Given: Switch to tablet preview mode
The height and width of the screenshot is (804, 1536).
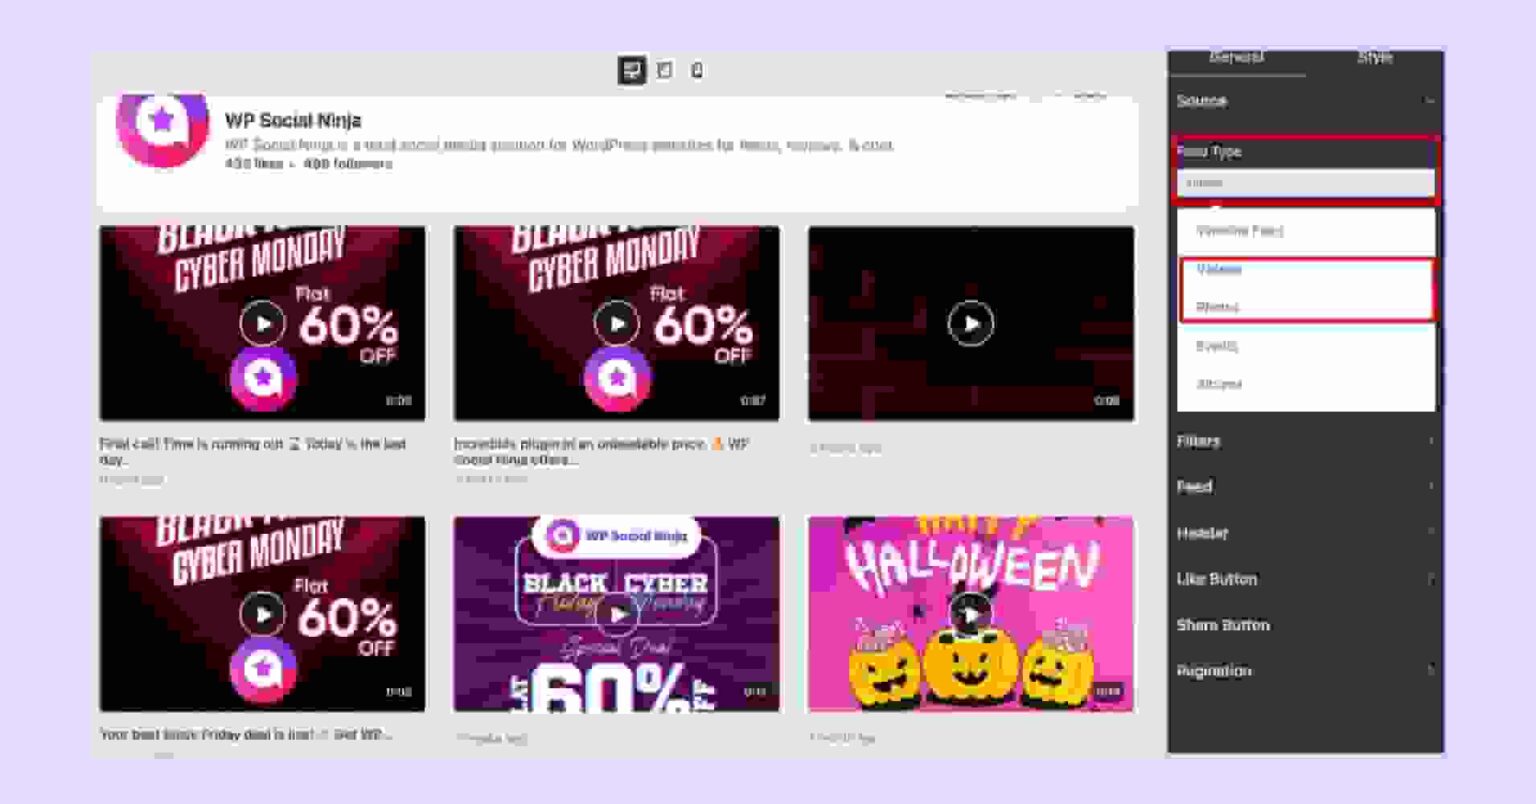Looking at the screenshot, I should (666, 70).
